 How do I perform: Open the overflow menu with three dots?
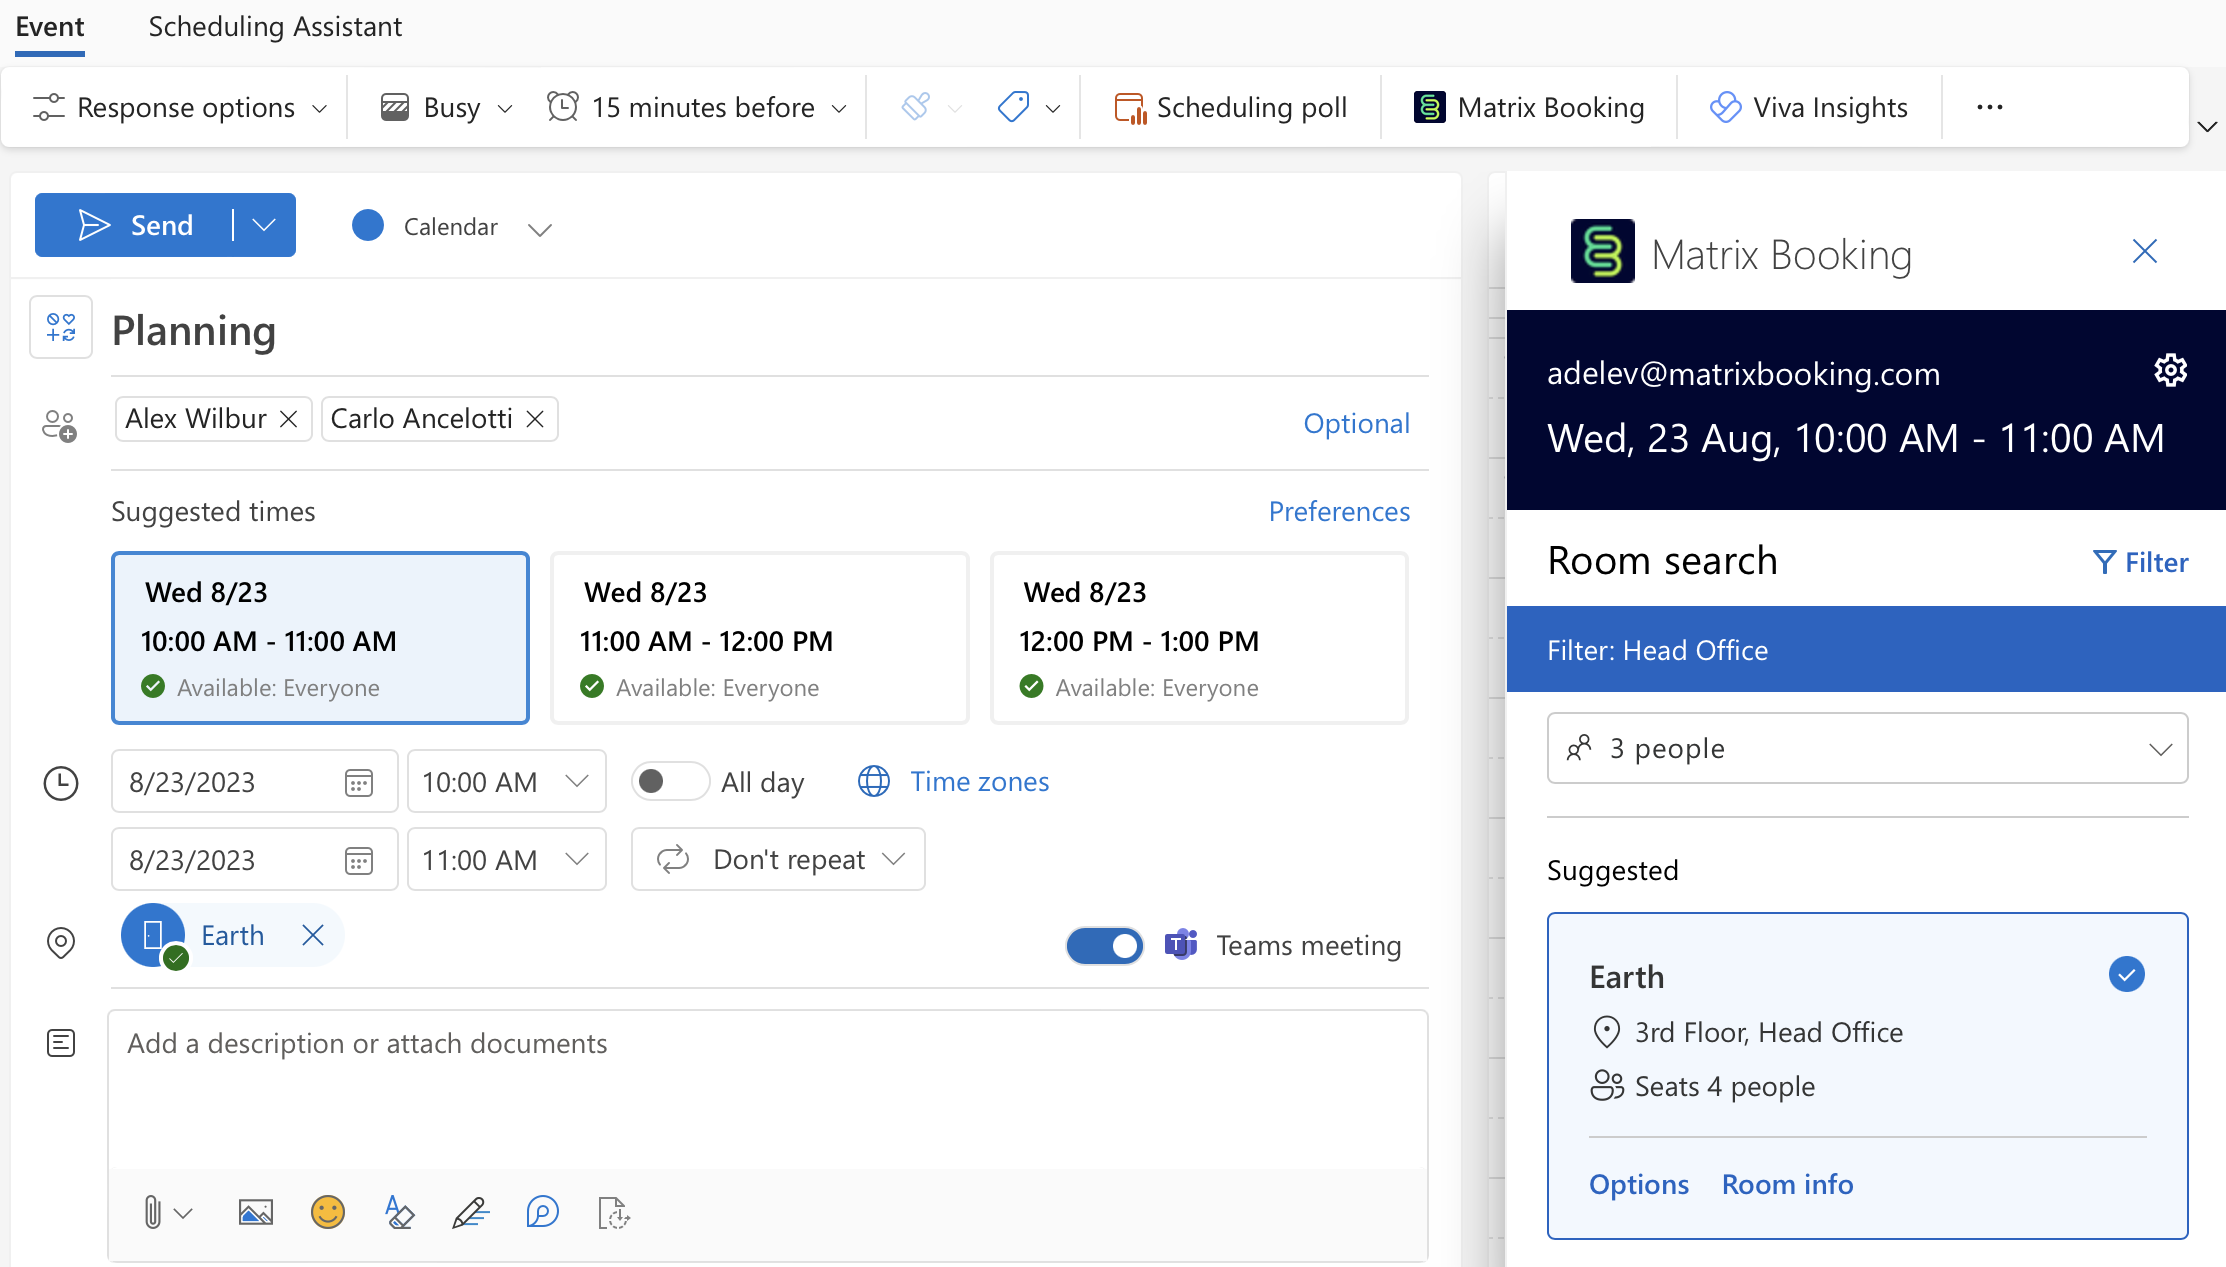point(1988,106)
